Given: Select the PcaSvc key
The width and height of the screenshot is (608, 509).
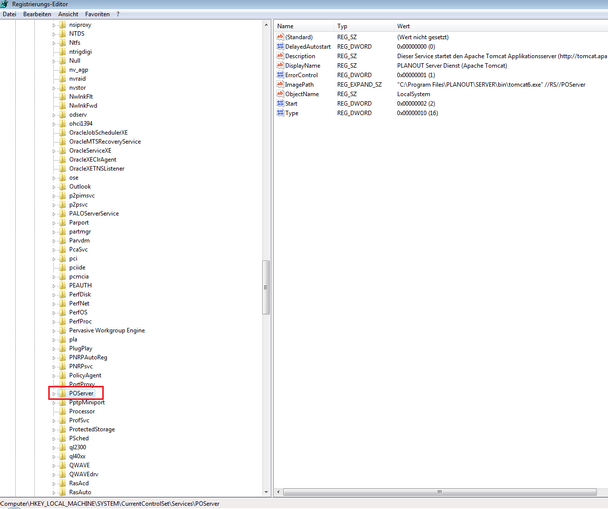Looking at the screenshot, I should 78,249.
